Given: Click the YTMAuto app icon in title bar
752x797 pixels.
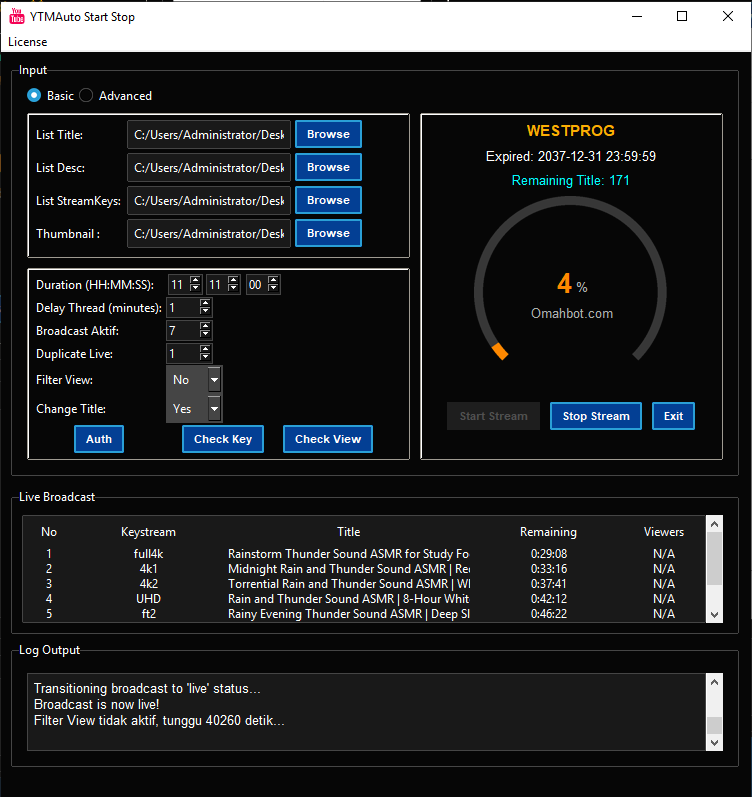Looking at the screenshot, I should [17, 16].
